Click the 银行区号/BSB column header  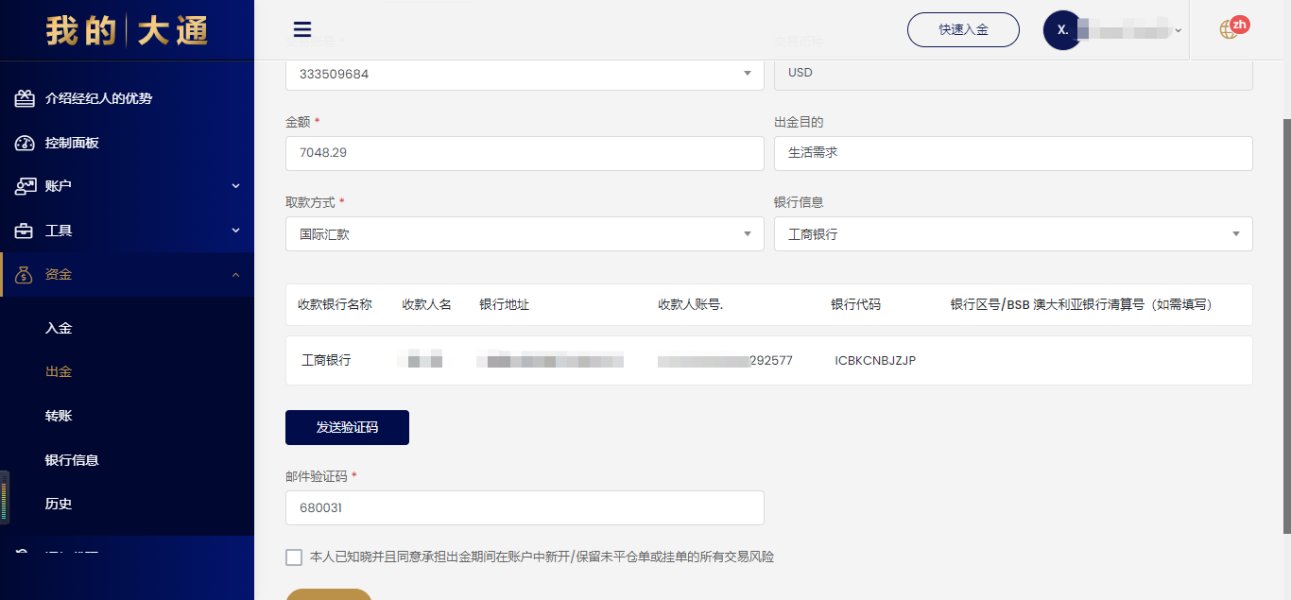(1081, 304)
